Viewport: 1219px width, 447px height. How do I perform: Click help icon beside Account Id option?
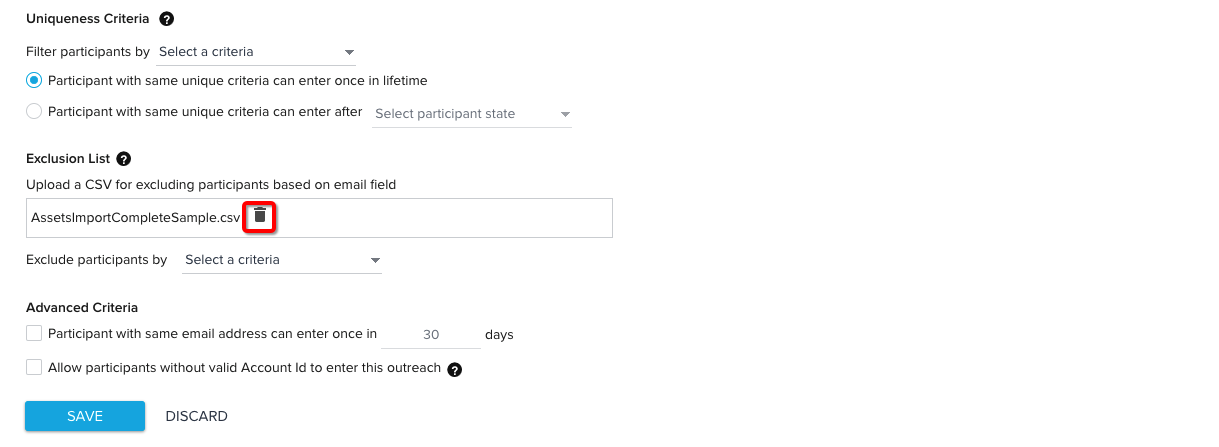[455, 370]
